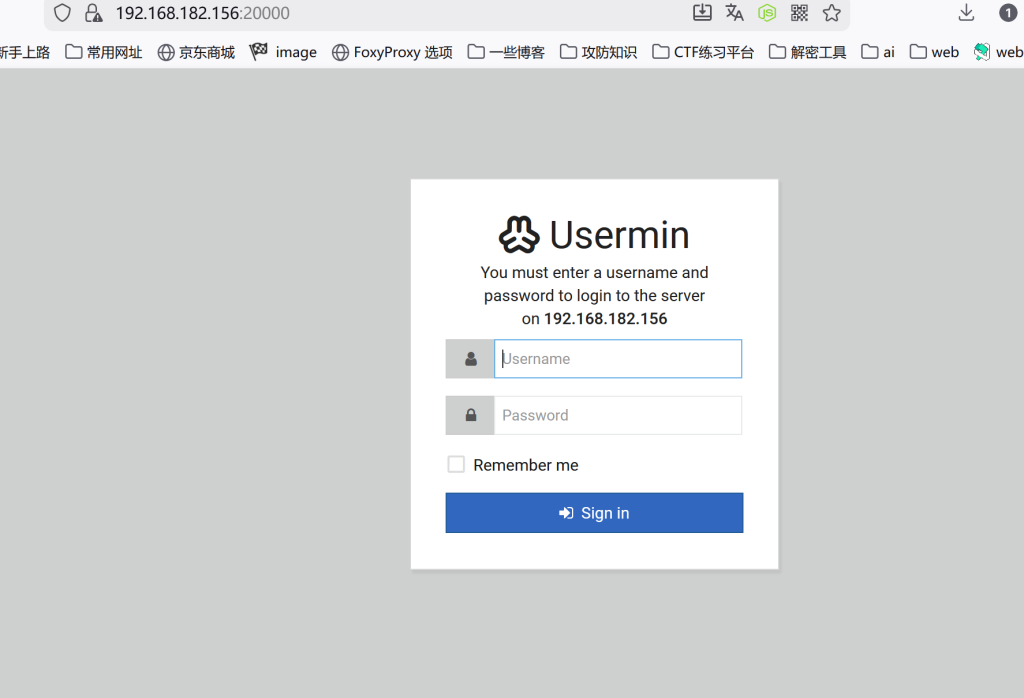Click the Usermin logo icon
Viewport: 1024px width, 698px height.
pos(519,235)
